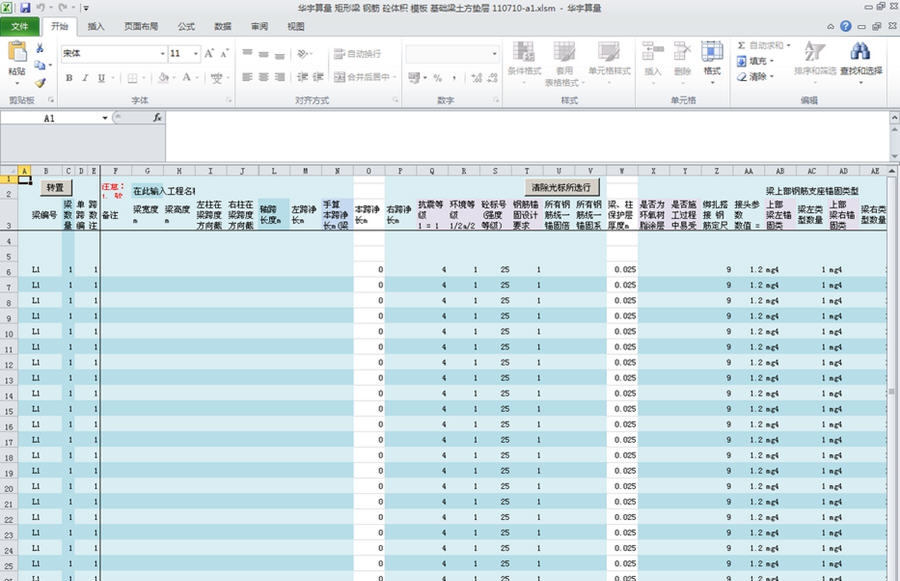Switch to the Insert (插入) tab
900x581 pixels.
(x=96, y=27)
